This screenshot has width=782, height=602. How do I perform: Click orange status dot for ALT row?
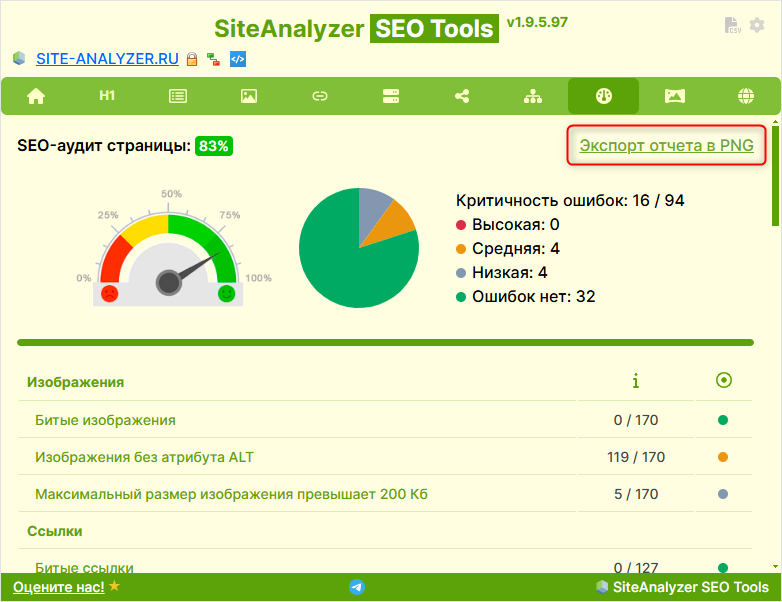(723, 457)
